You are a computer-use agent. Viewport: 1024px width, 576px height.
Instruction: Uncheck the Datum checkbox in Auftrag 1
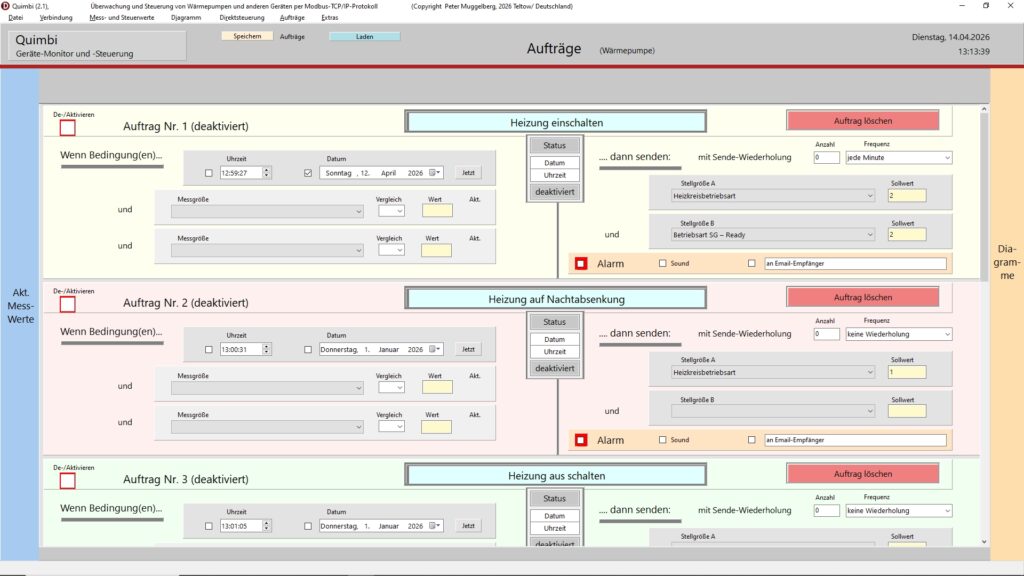tap(308, 173)
